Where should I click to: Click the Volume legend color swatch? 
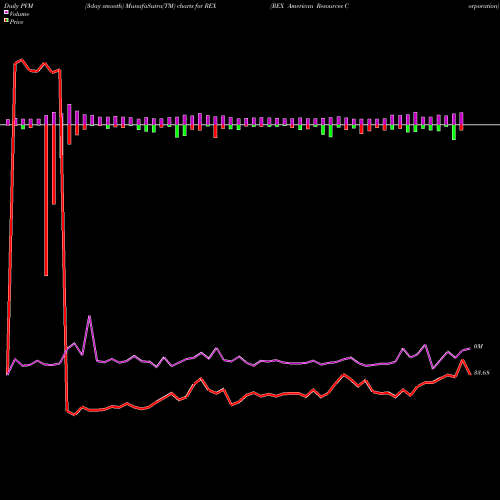(x=6, y=12)
